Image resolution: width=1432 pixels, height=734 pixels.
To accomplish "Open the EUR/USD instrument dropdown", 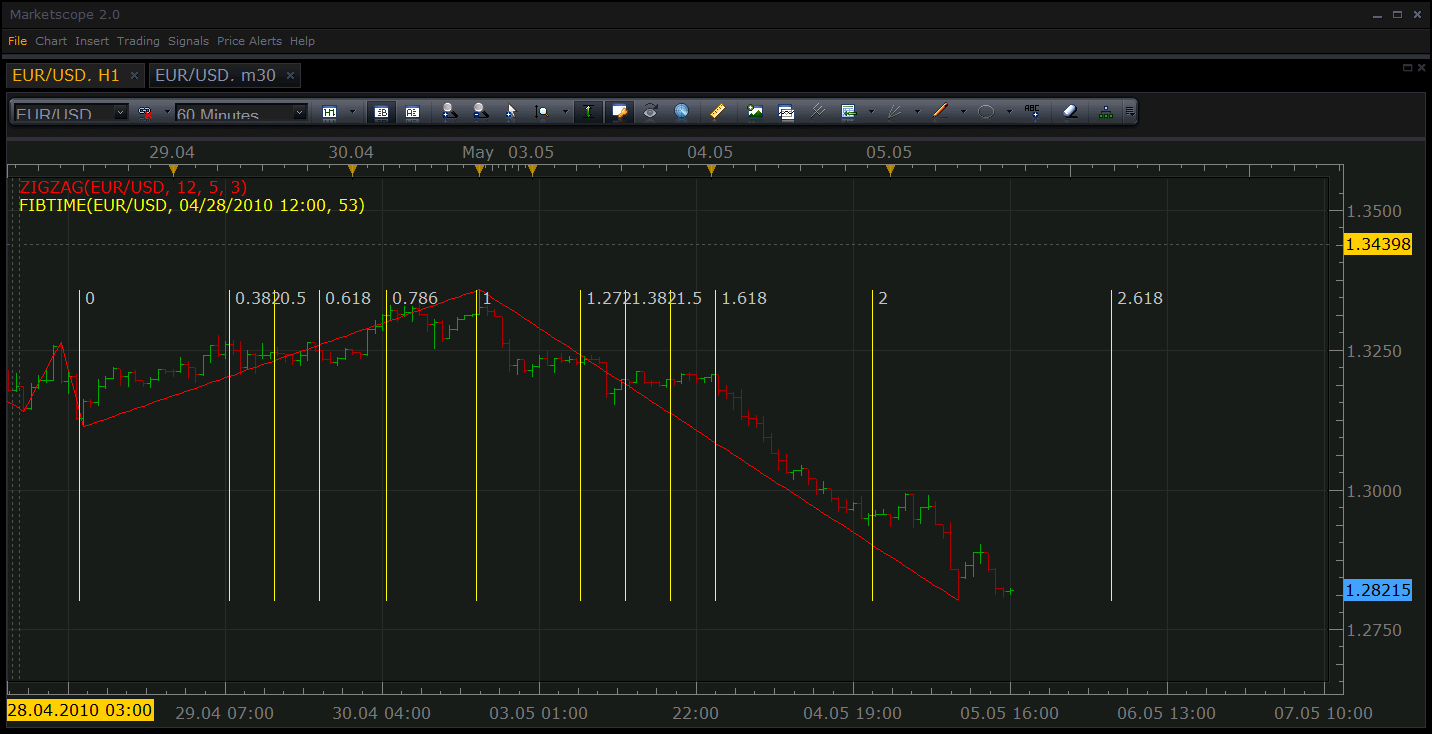I will coord(120,113).
